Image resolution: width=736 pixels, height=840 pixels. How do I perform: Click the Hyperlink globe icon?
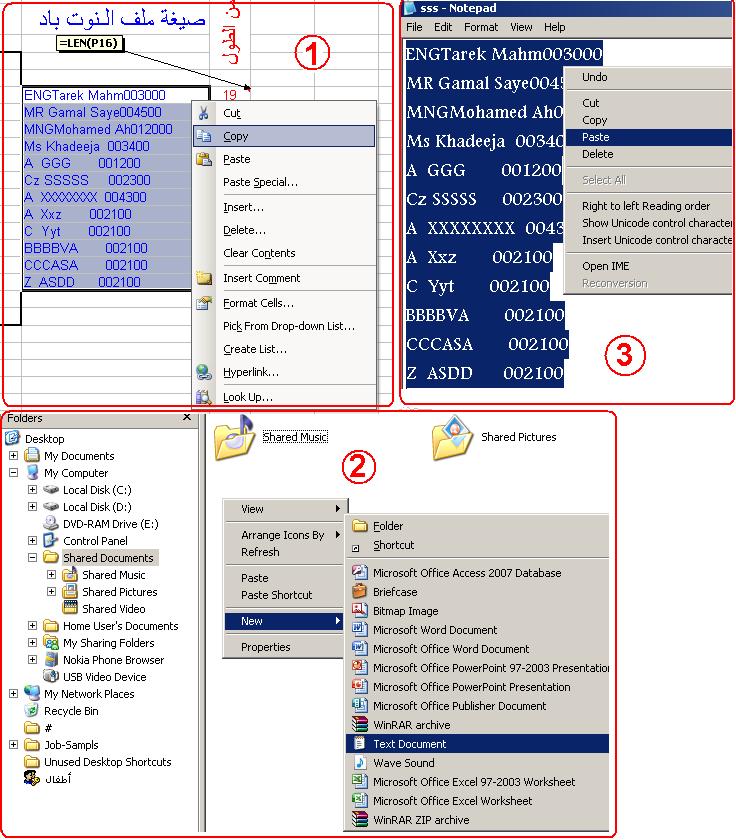click(x=204, y=372)
